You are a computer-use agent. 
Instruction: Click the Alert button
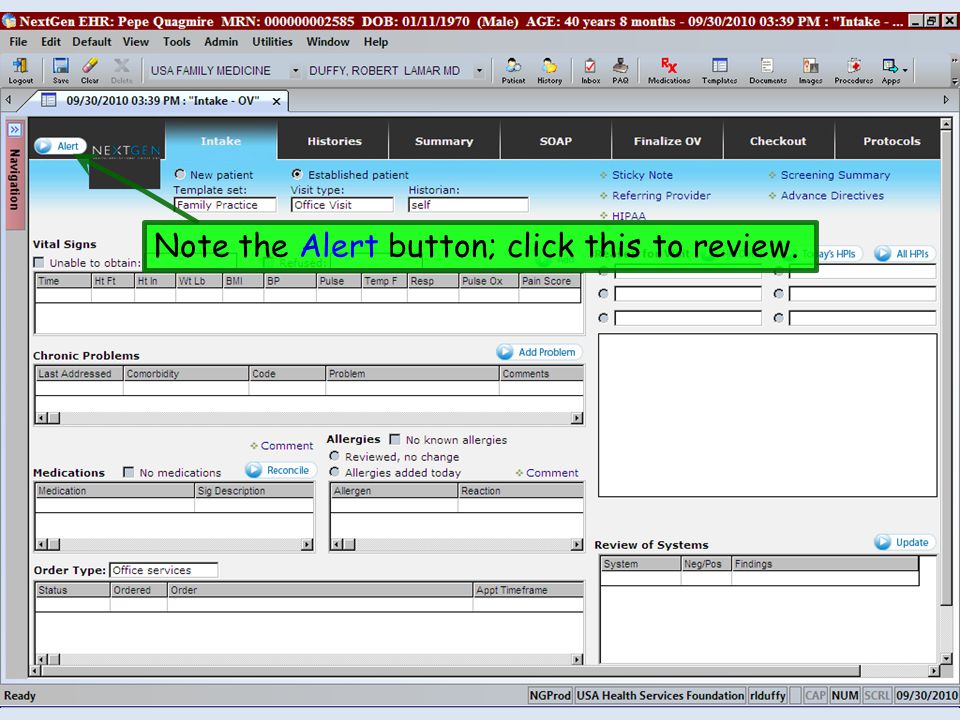60,146
